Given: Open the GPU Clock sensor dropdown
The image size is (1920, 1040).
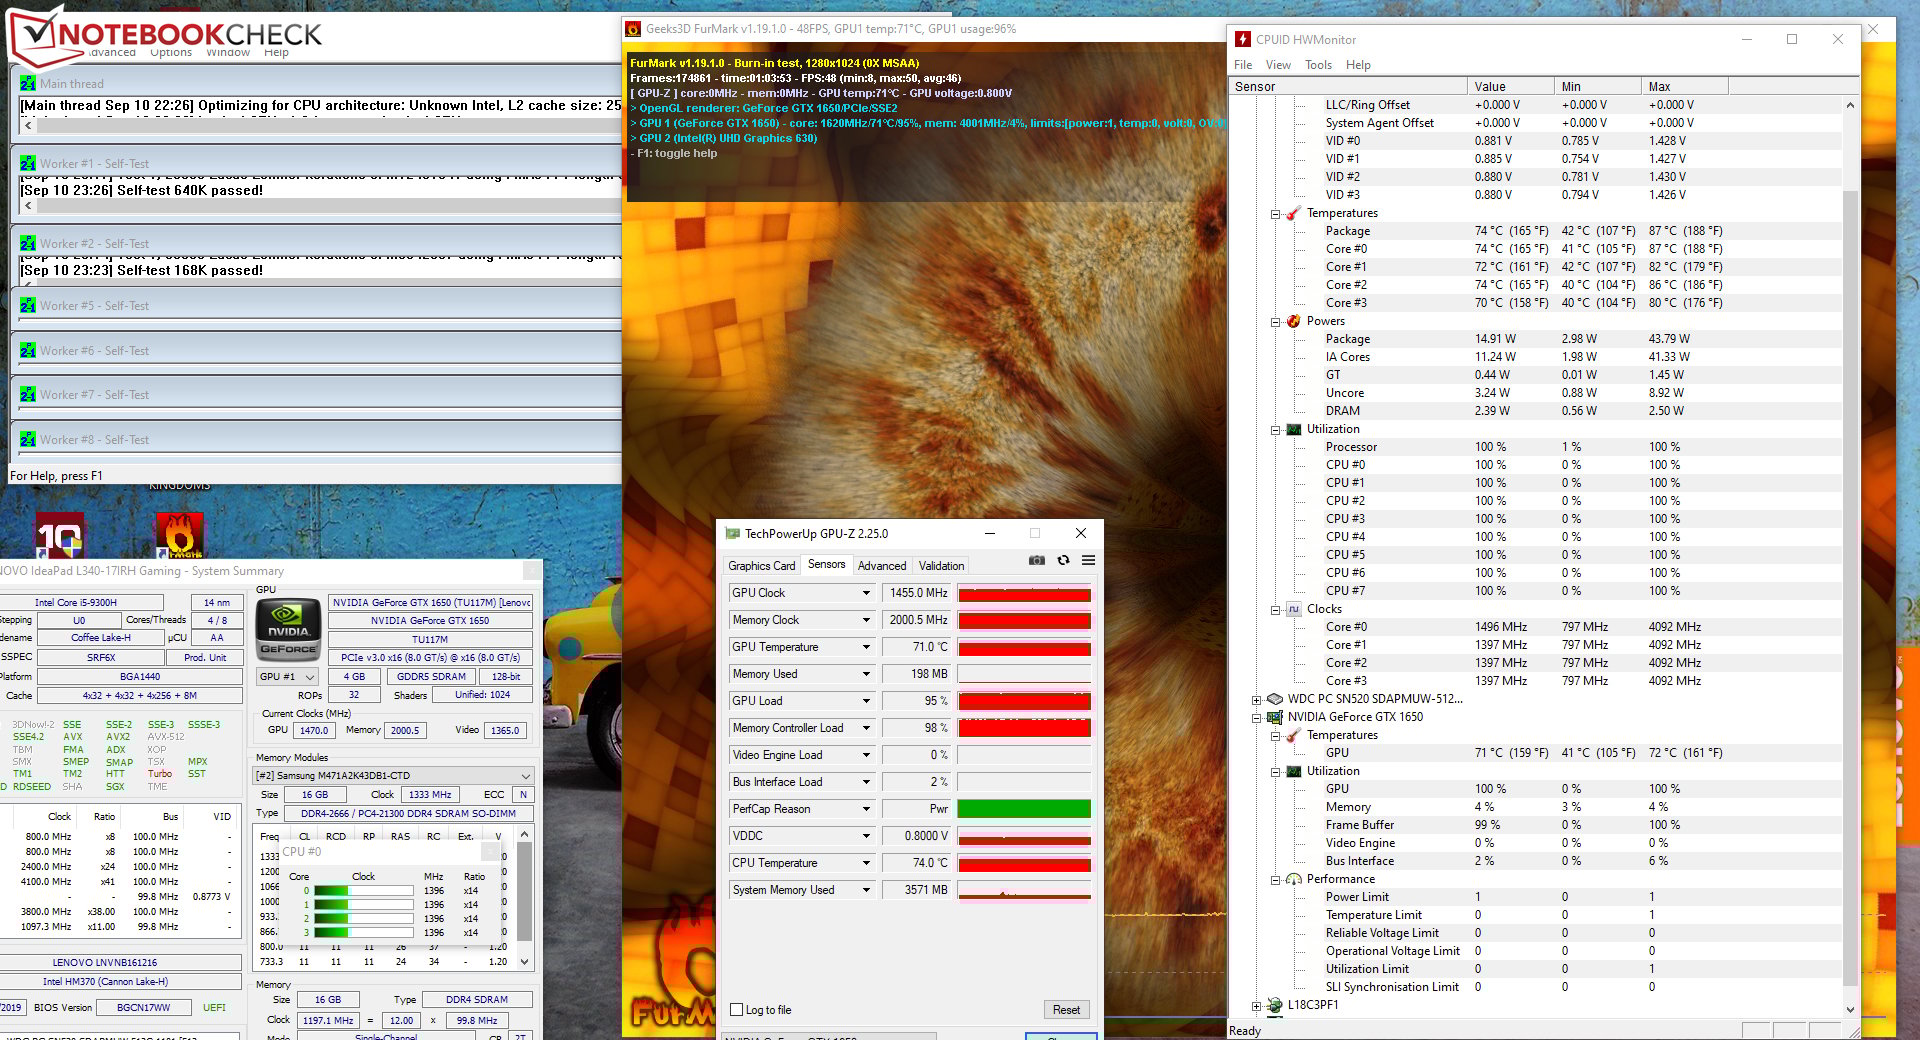Looking at the screenshot, I should [866, 593].
